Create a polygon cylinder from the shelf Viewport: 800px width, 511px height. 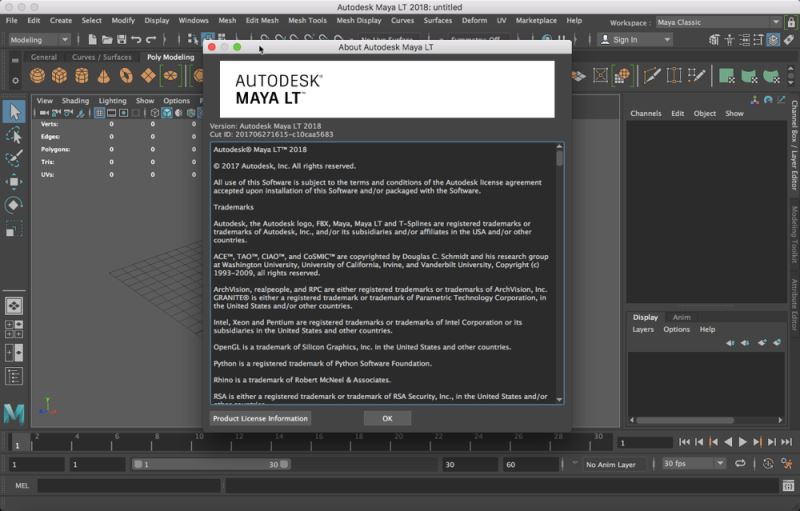tap(82, 76)
